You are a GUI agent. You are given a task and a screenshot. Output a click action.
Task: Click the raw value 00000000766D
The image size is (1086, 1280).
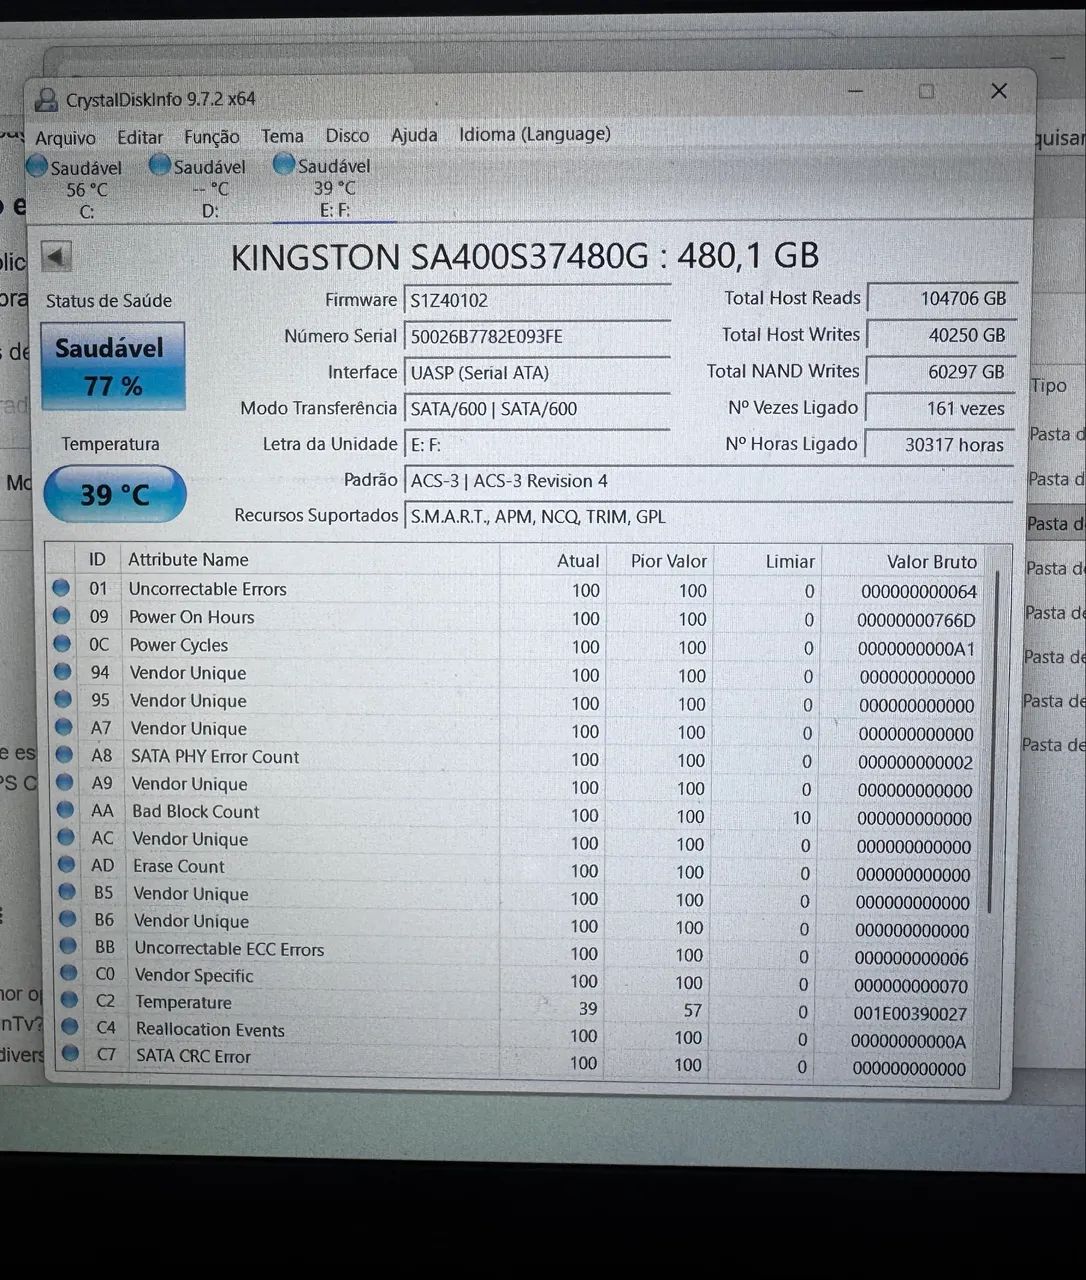point(916,620)
